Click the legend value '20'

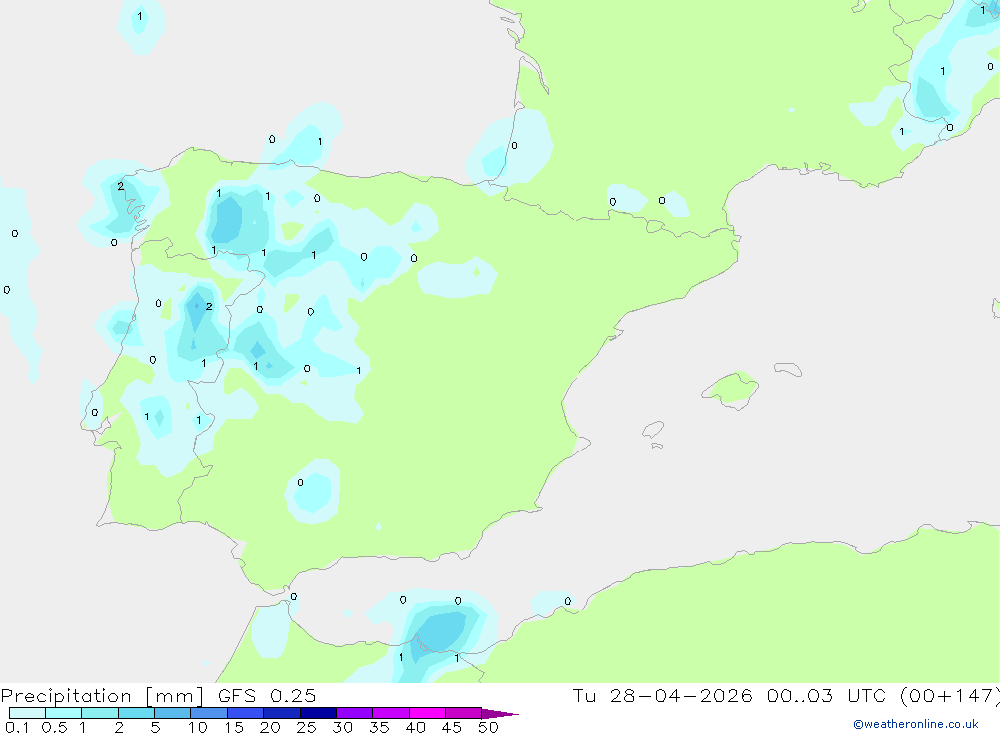[x=270, y=727]
